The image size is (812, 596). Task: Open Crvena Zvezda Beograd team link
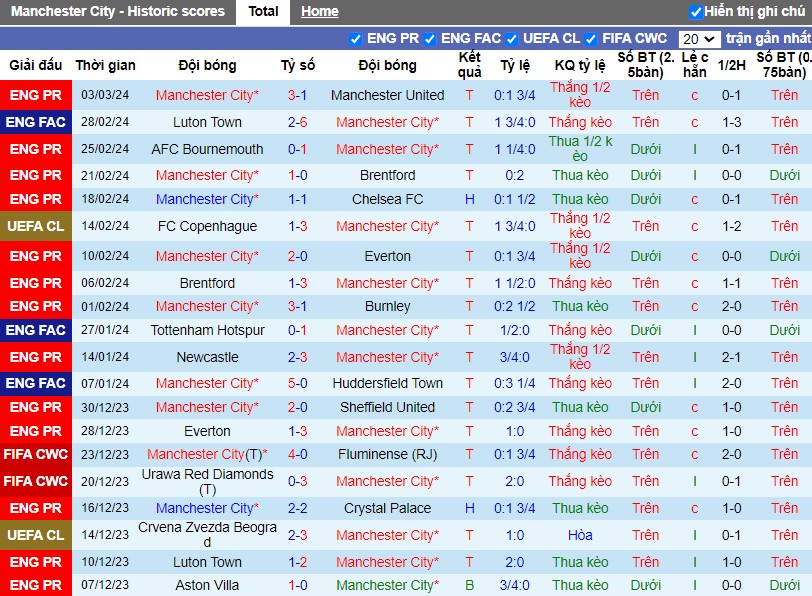pyautogui.click(x=207, y=535)
